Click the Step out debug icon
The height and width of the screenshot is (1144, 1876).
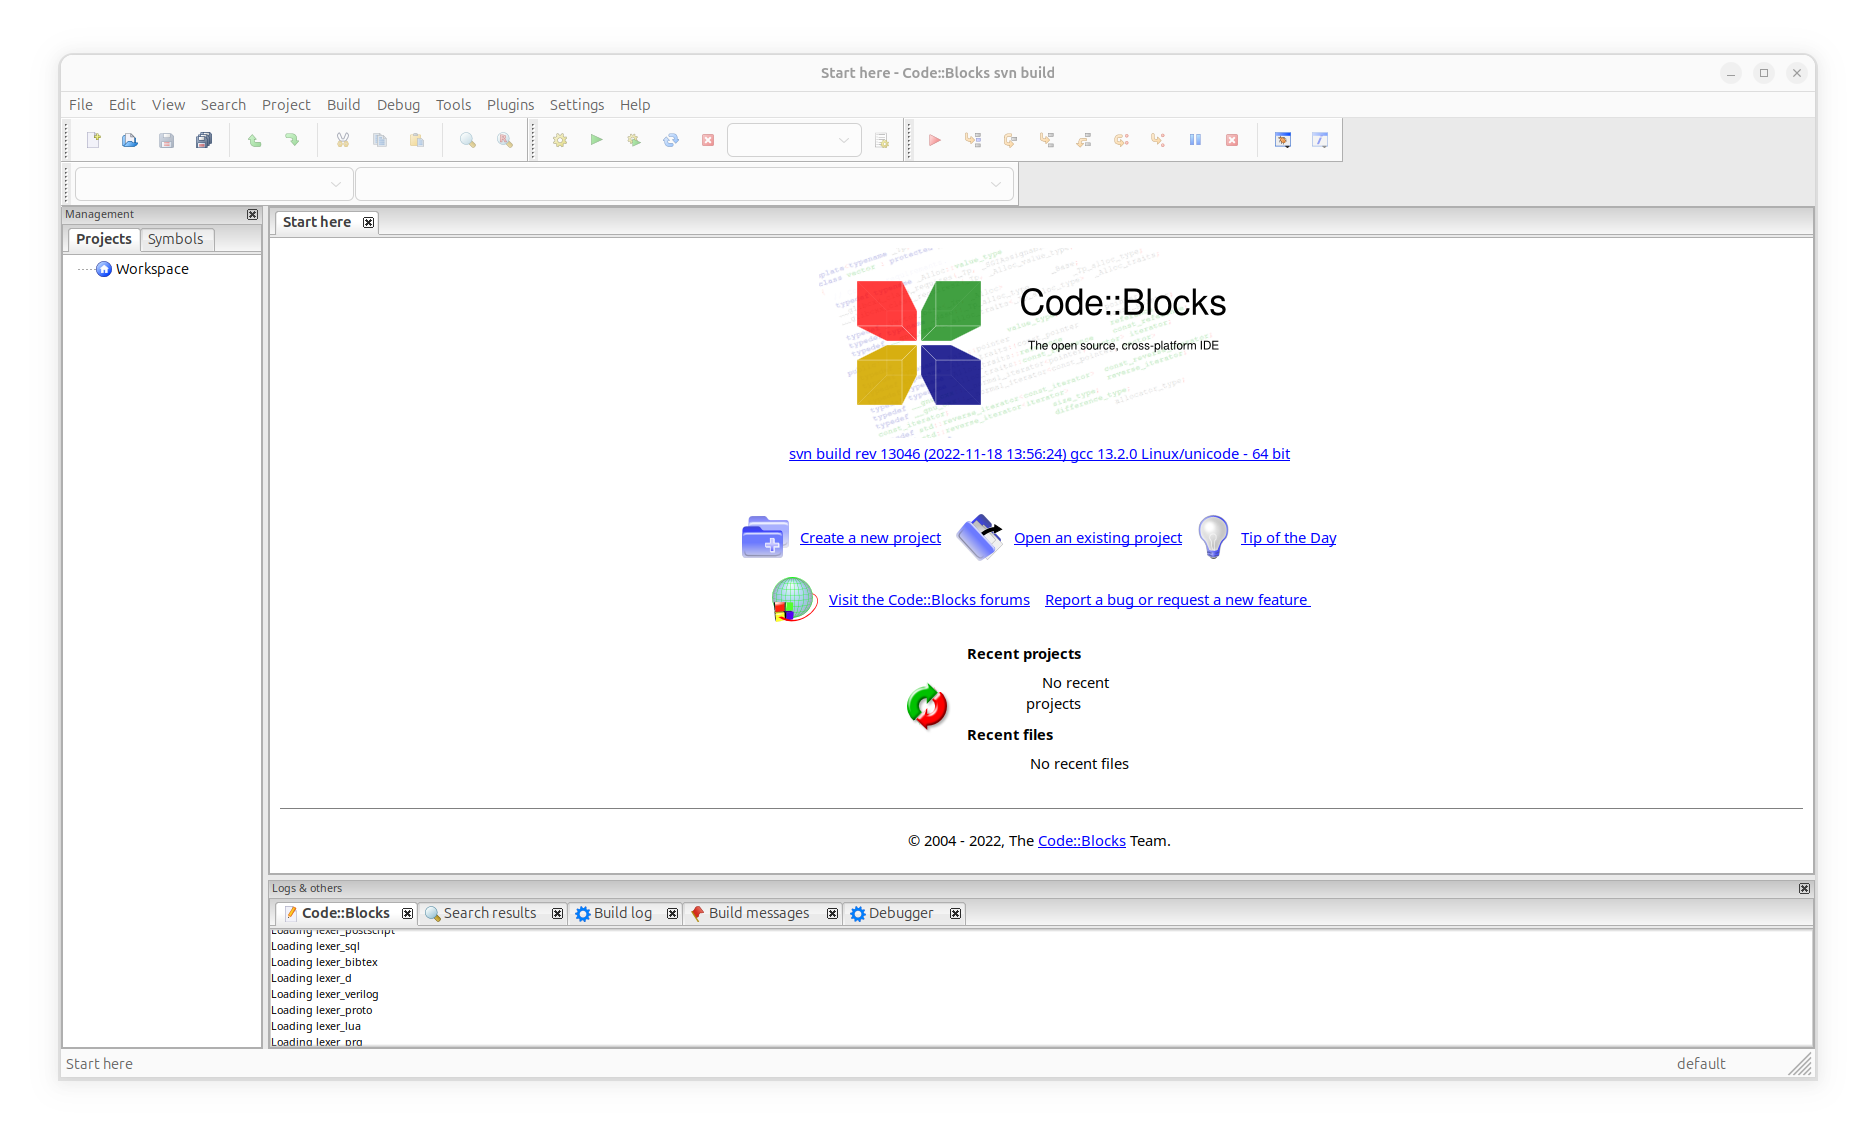(x=1084, y=140)
